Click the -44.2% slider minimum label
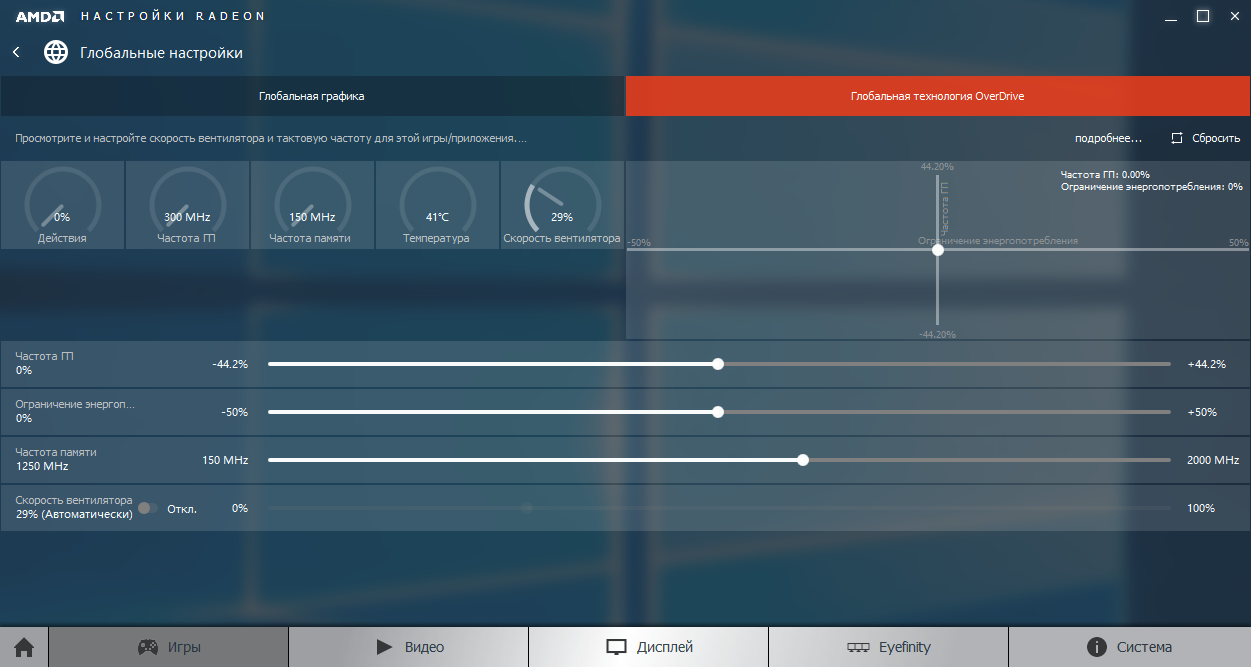Image resolution: width=1251 pixels, height=667 pixels. (x=230, y=364)
